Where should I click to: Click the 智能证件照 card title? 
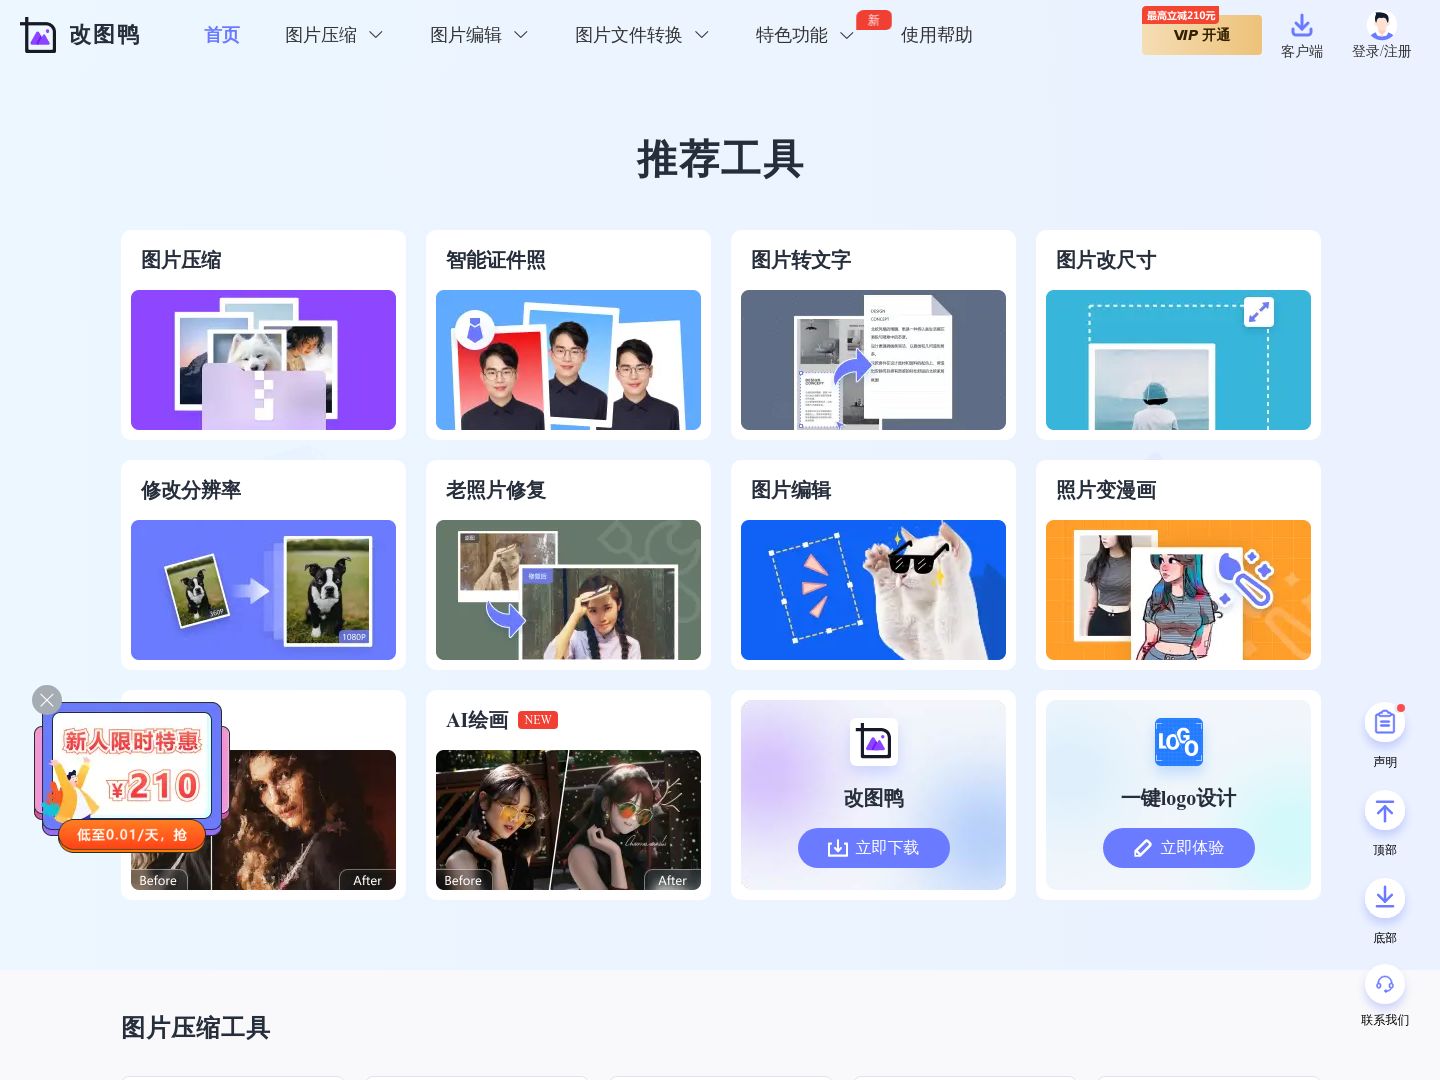coord(496,260)
